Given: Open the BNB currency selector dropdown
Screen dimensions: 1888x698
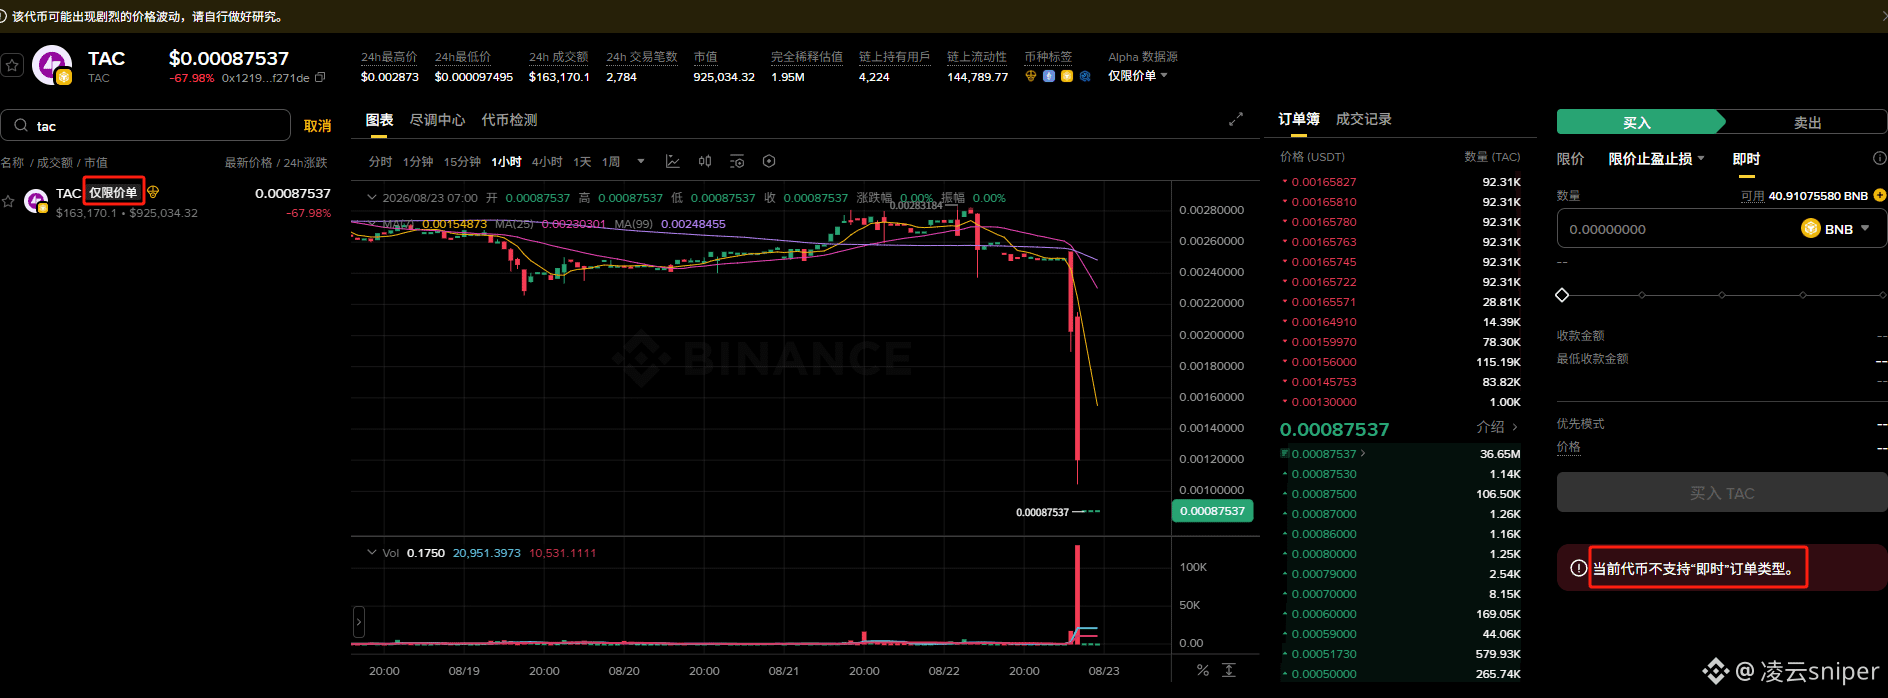Looking at the screenshot, I should pyautogui.click(x=1836, y=229).
